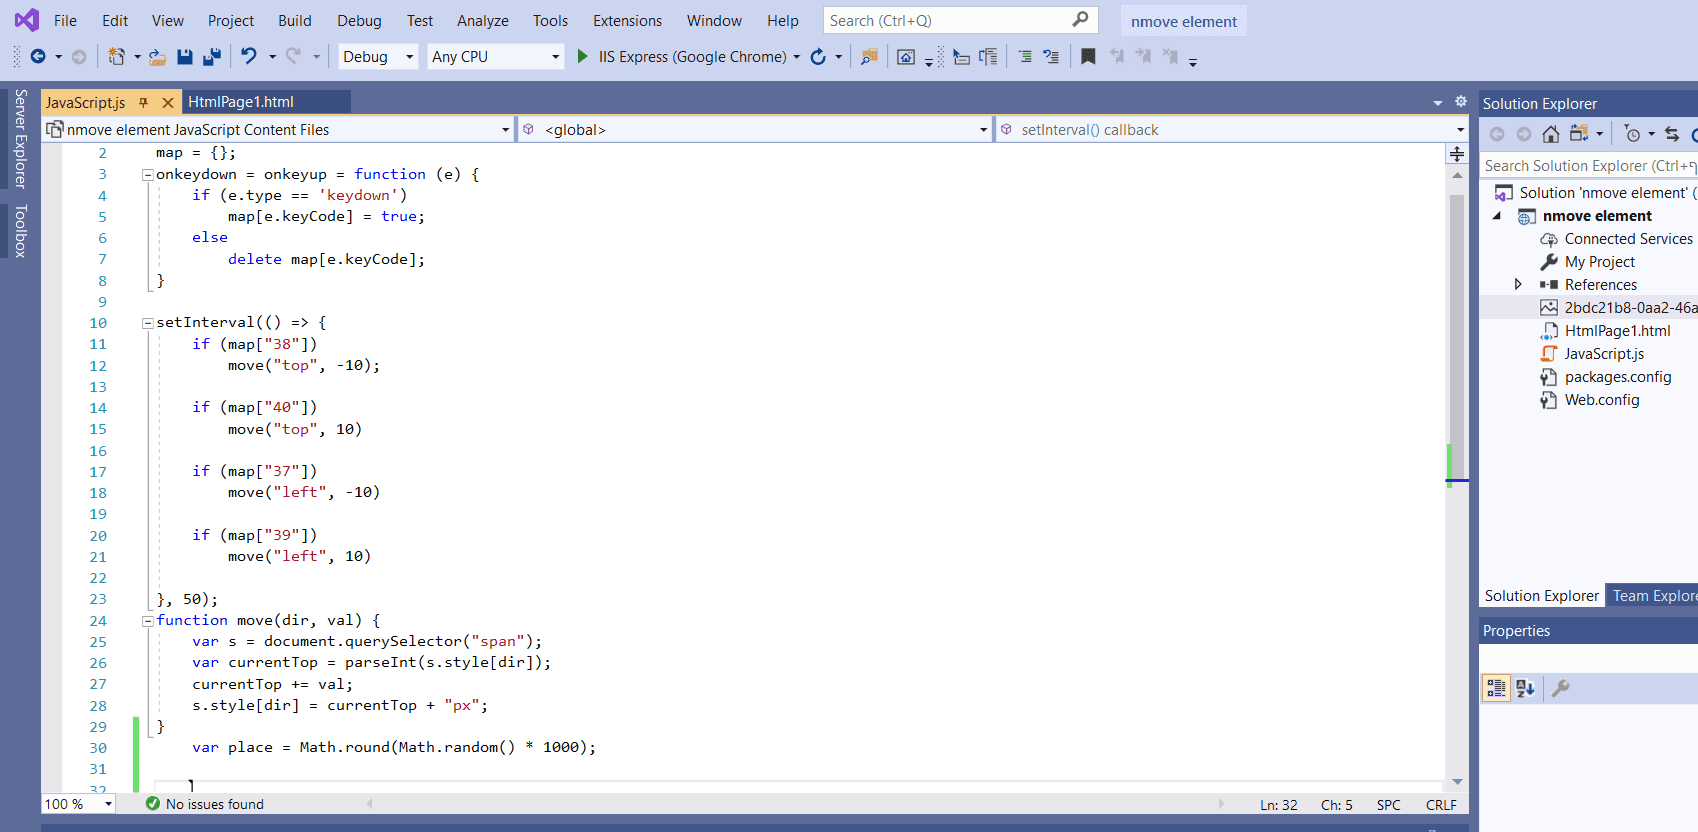The height and width of the screenshot is (832, 1698).
Task: Open the active document list dropdown arrow
Action: [x=1438, y=102]
